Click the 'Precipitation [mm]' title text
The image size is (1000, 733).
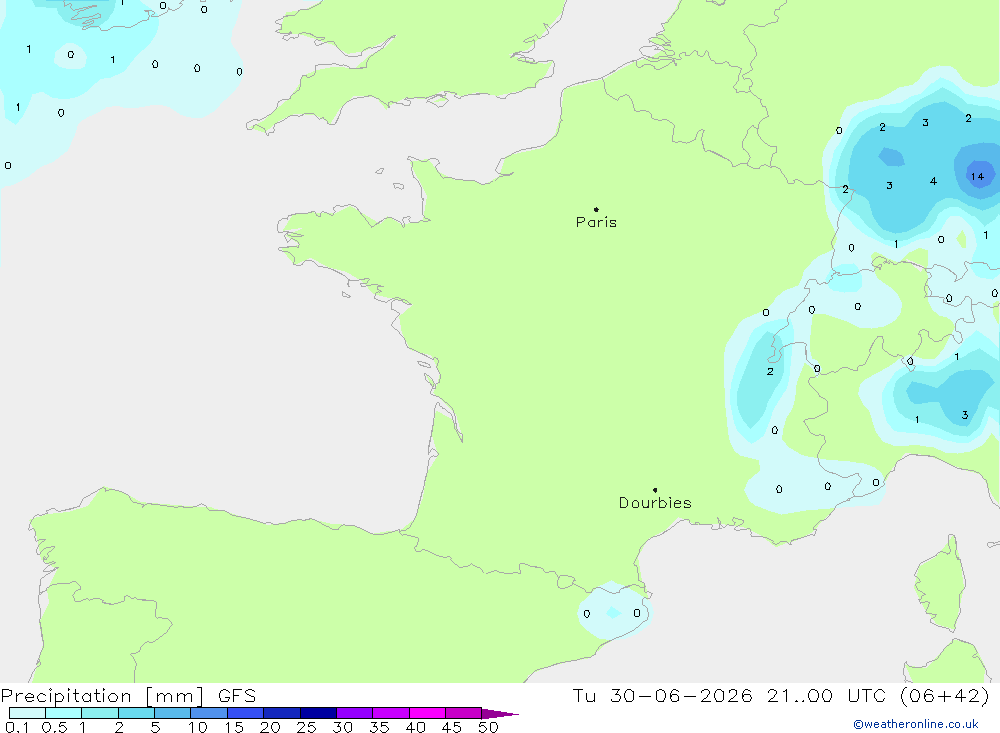(102, 696)
